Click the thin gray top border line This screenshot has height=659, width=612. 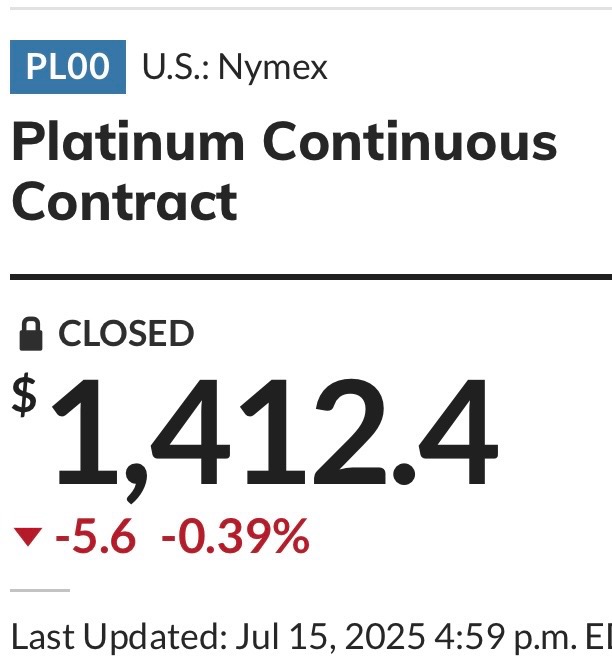pyautogui.click(x=311, y=8)
